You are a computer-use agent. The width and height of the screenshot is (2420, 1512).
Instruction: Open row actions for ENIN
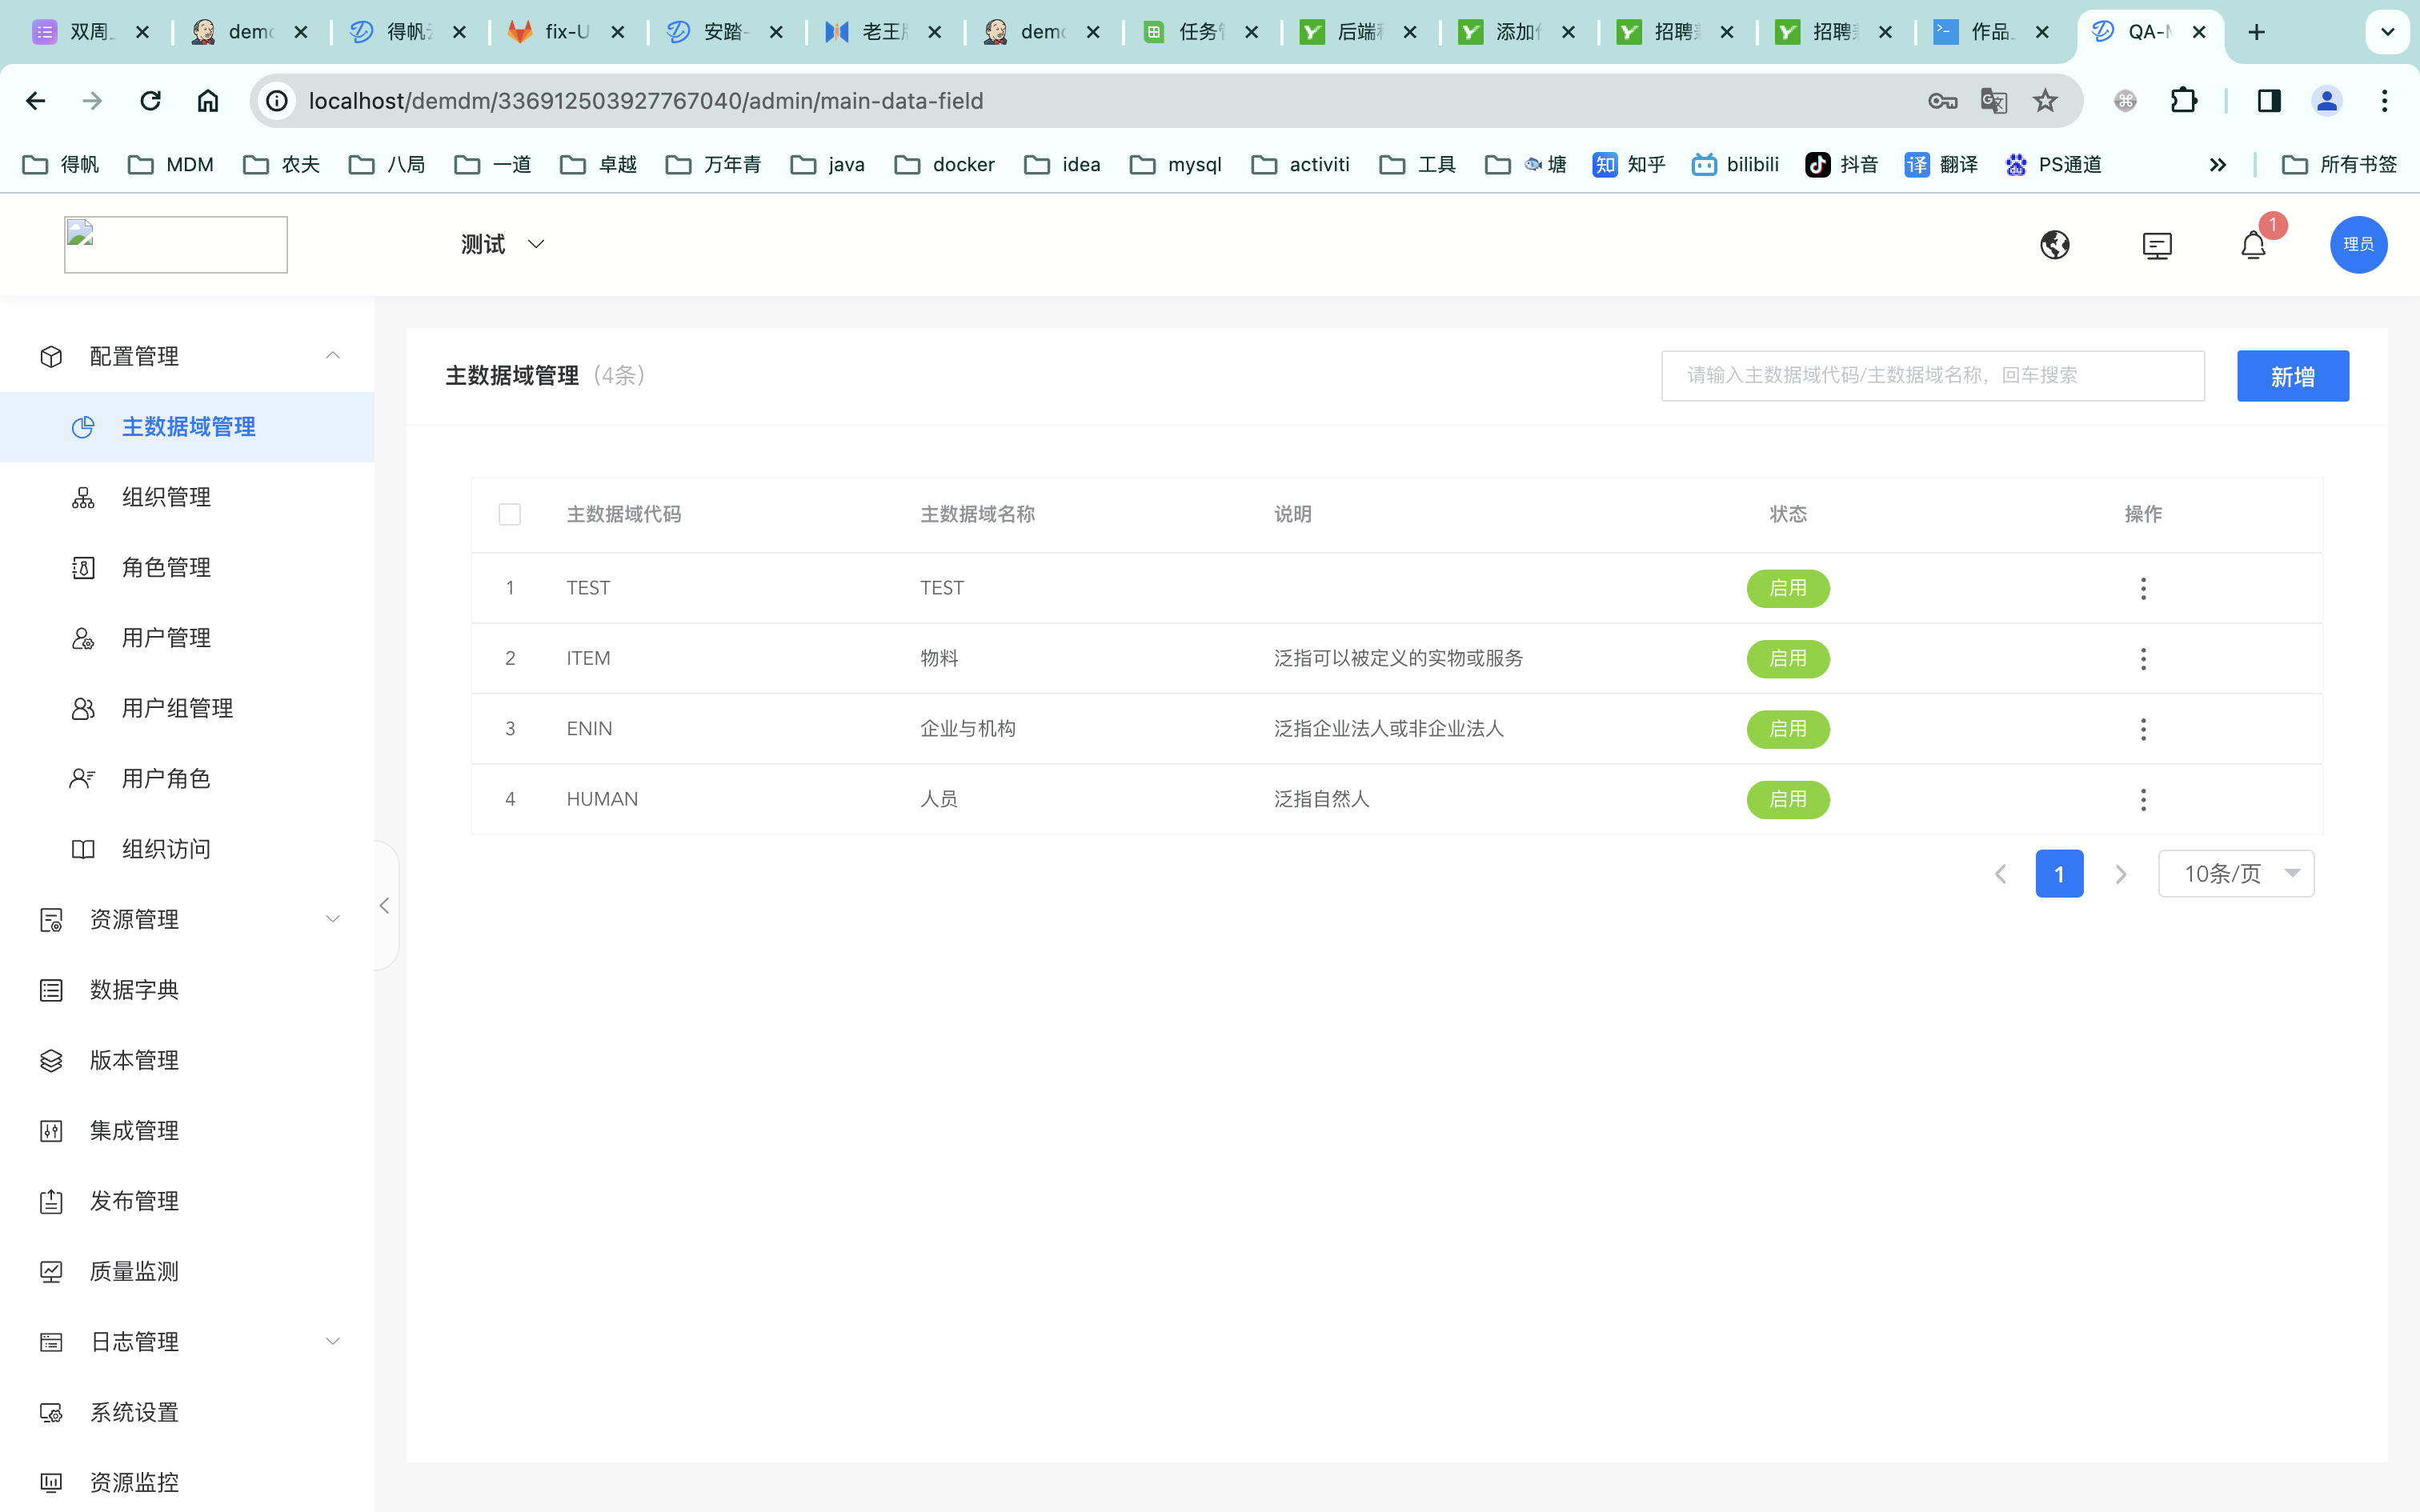click(2143, 729)
